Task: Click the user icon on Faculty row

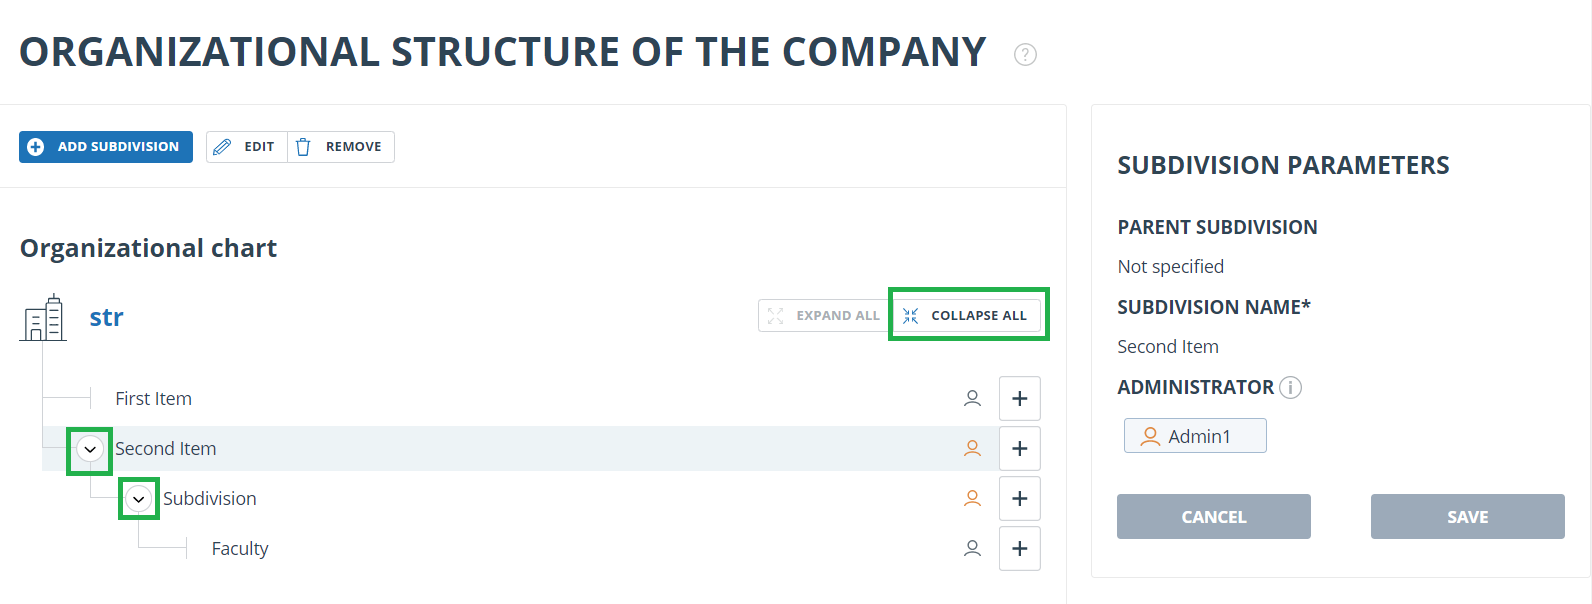Action: tap(972, 548)
